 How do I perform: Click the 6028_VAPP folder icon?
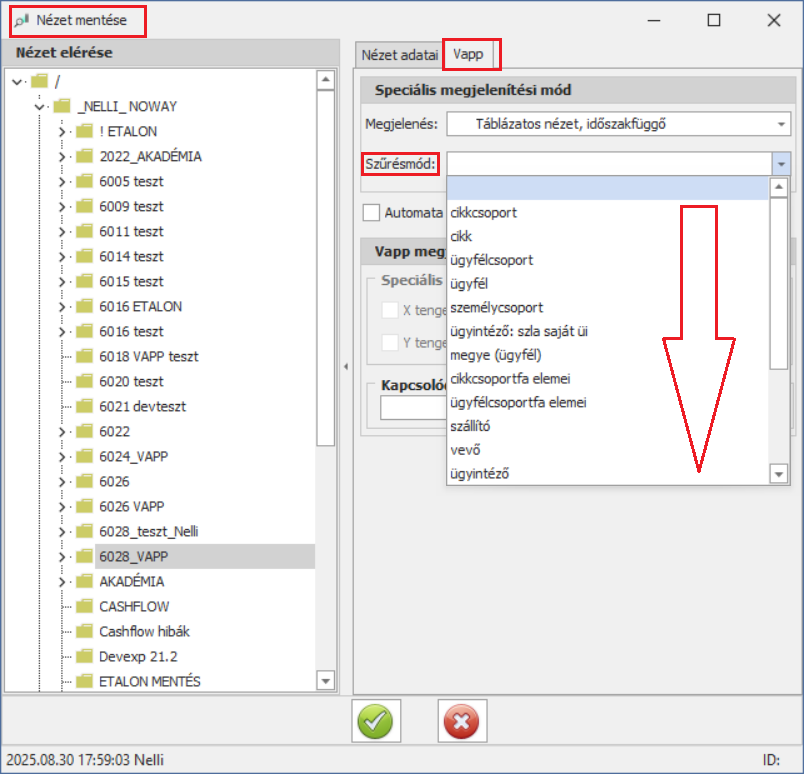click(x=84, y=556)
